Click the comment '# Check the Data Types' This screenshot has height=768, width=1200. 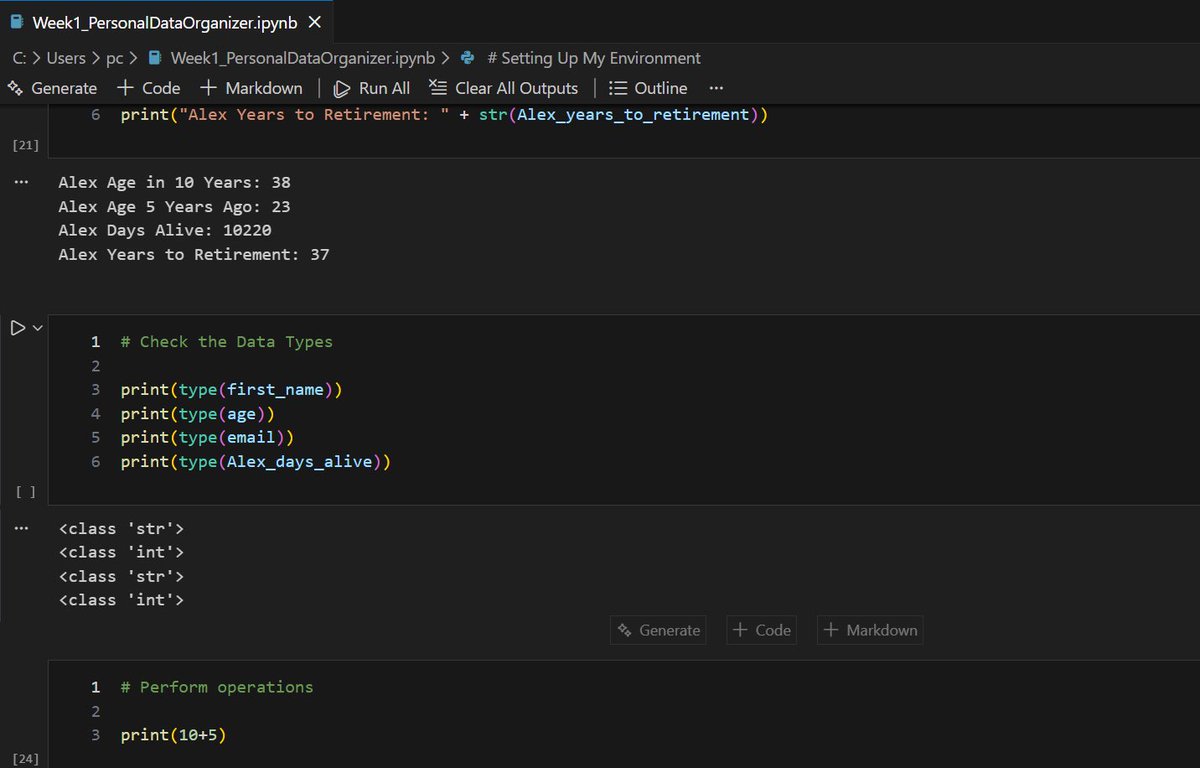(227, 342)
